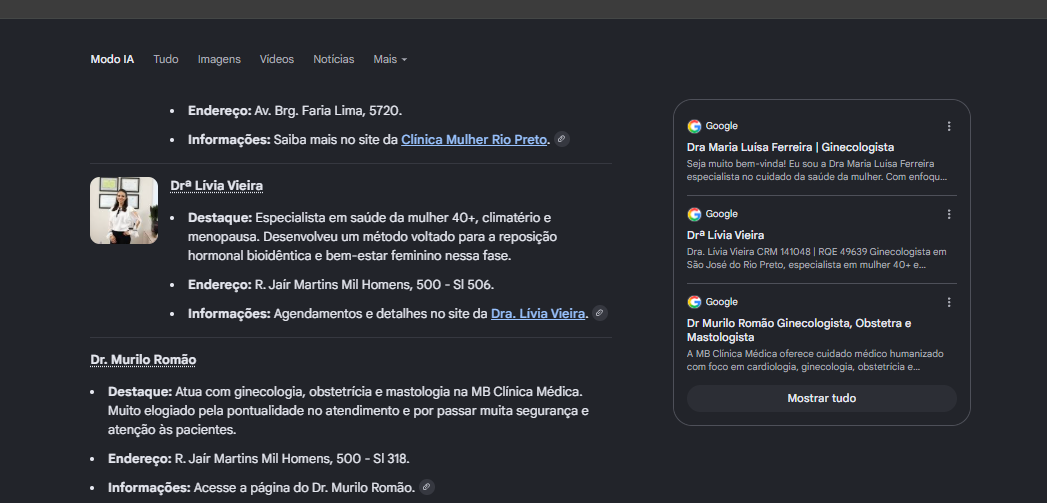Select the Modo IA tab
This screenshot has width=1047, height=503.
tap(112, 59)
